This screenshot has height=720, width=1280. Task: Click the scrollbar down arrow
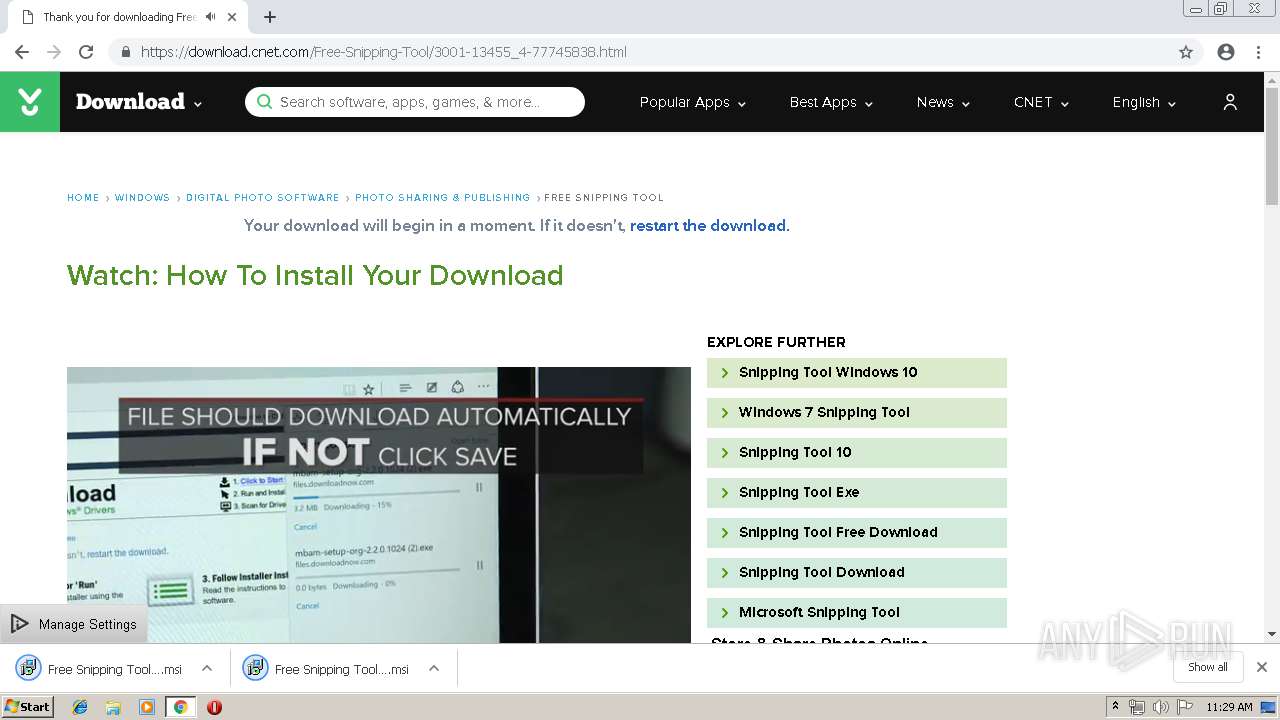pyautogui.click(x=1272, y=634)
